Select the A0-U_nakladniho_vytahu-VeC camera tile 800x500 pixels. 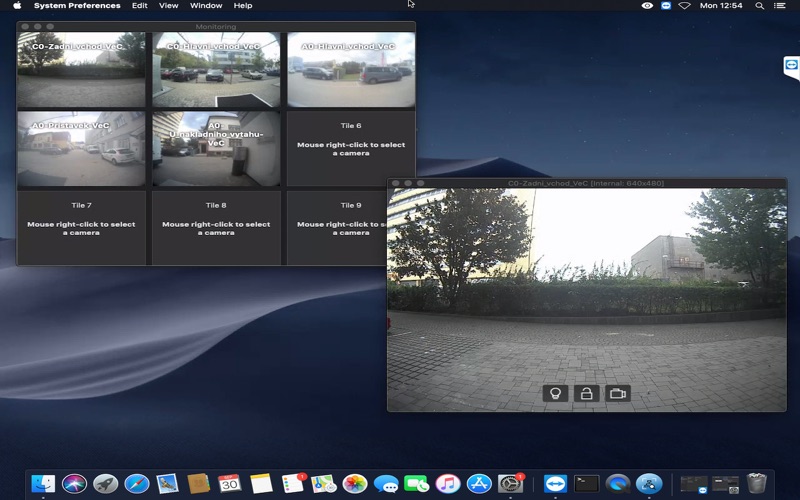click(x=216, y=149)
